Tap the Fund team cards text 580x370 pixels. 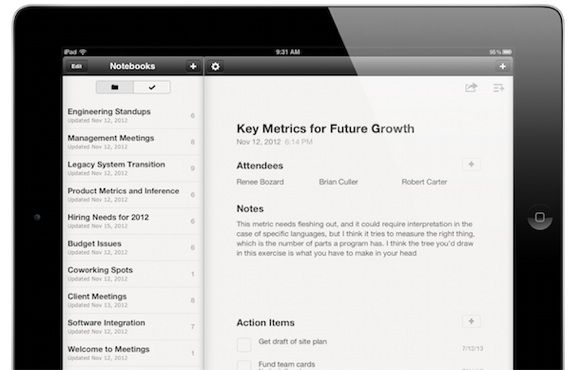[x=287, y=364]
